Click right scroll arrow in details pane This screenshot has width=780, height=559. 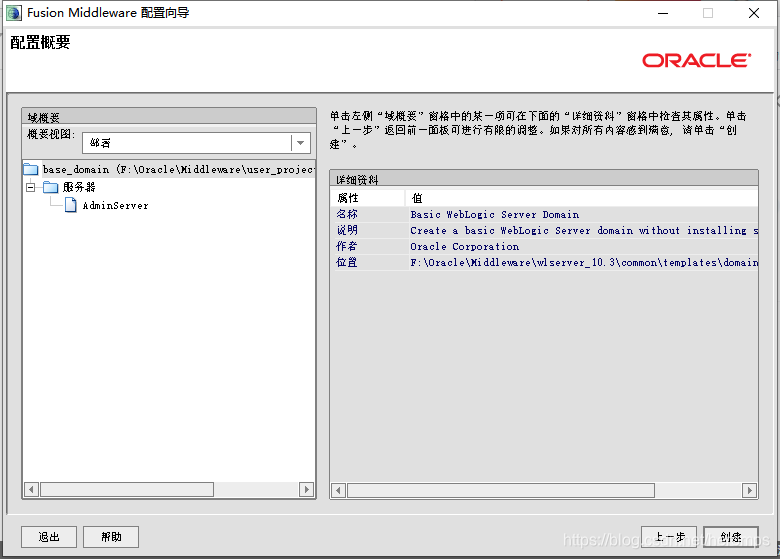tap(749, 491)
